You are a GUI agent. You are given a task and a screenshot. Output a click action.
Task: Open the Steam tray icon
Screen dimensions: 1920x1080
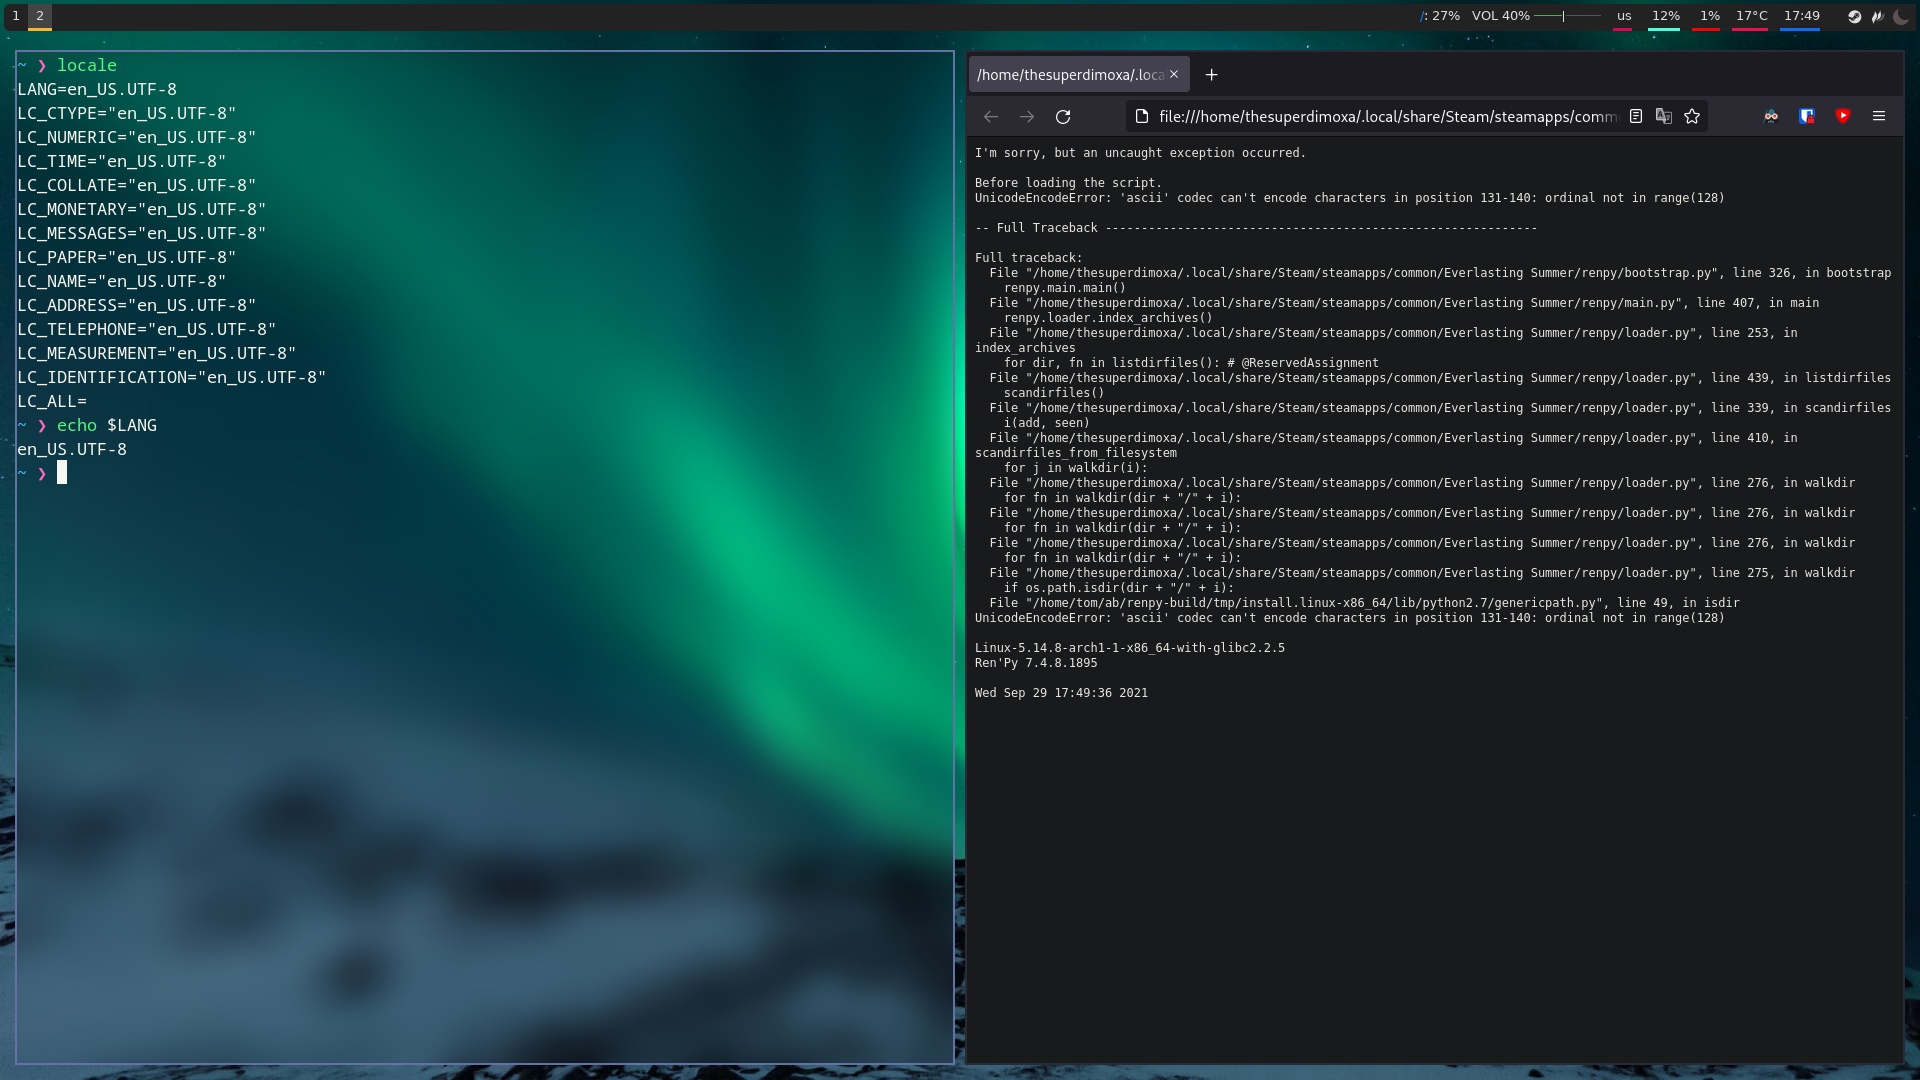pos(1854,16)
